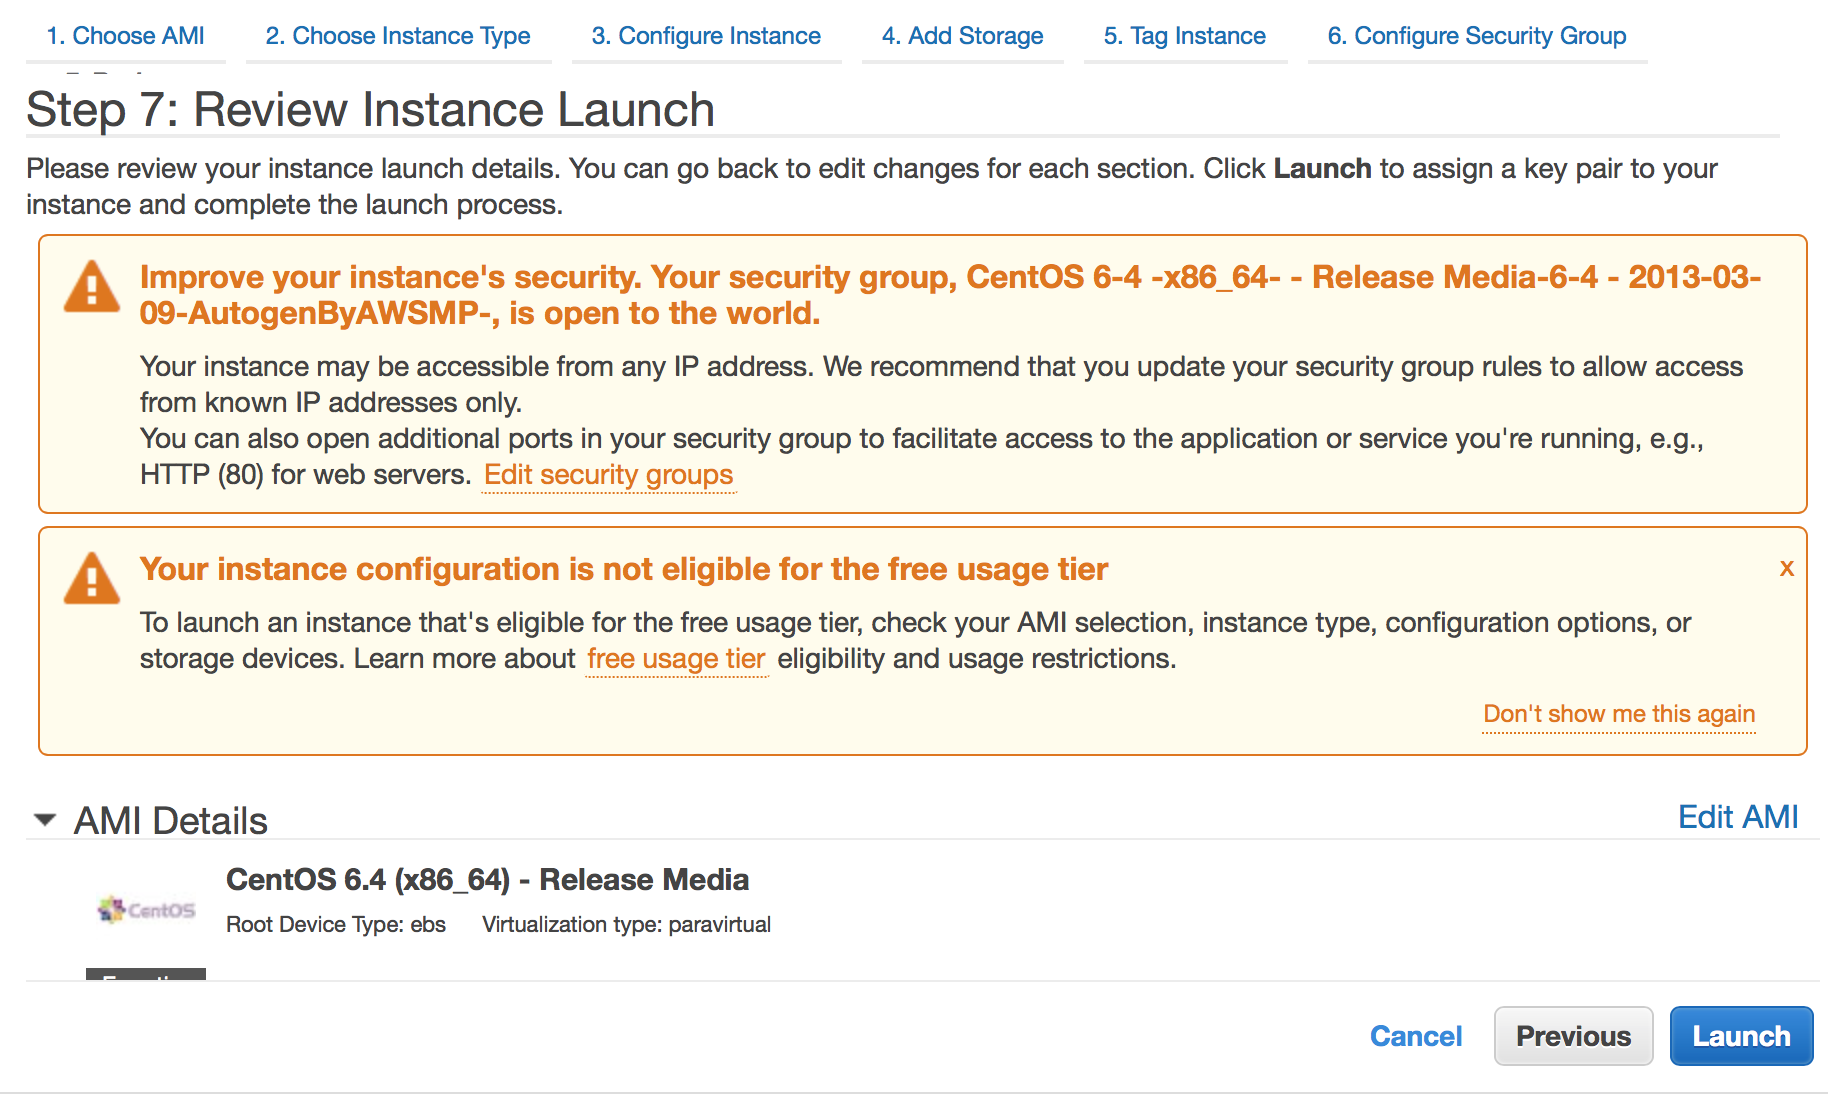1828x1110 pixels.
Task: Click the Virtualization type: paravirtual text
Action: [x=626, y=925]
